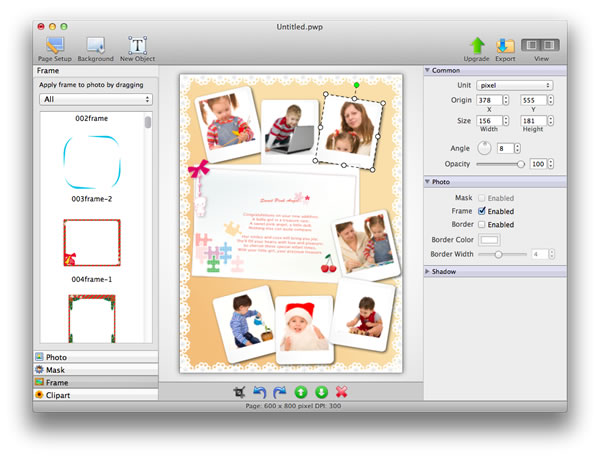
Task: Click the Background toolbar icon
Action: 96,46
